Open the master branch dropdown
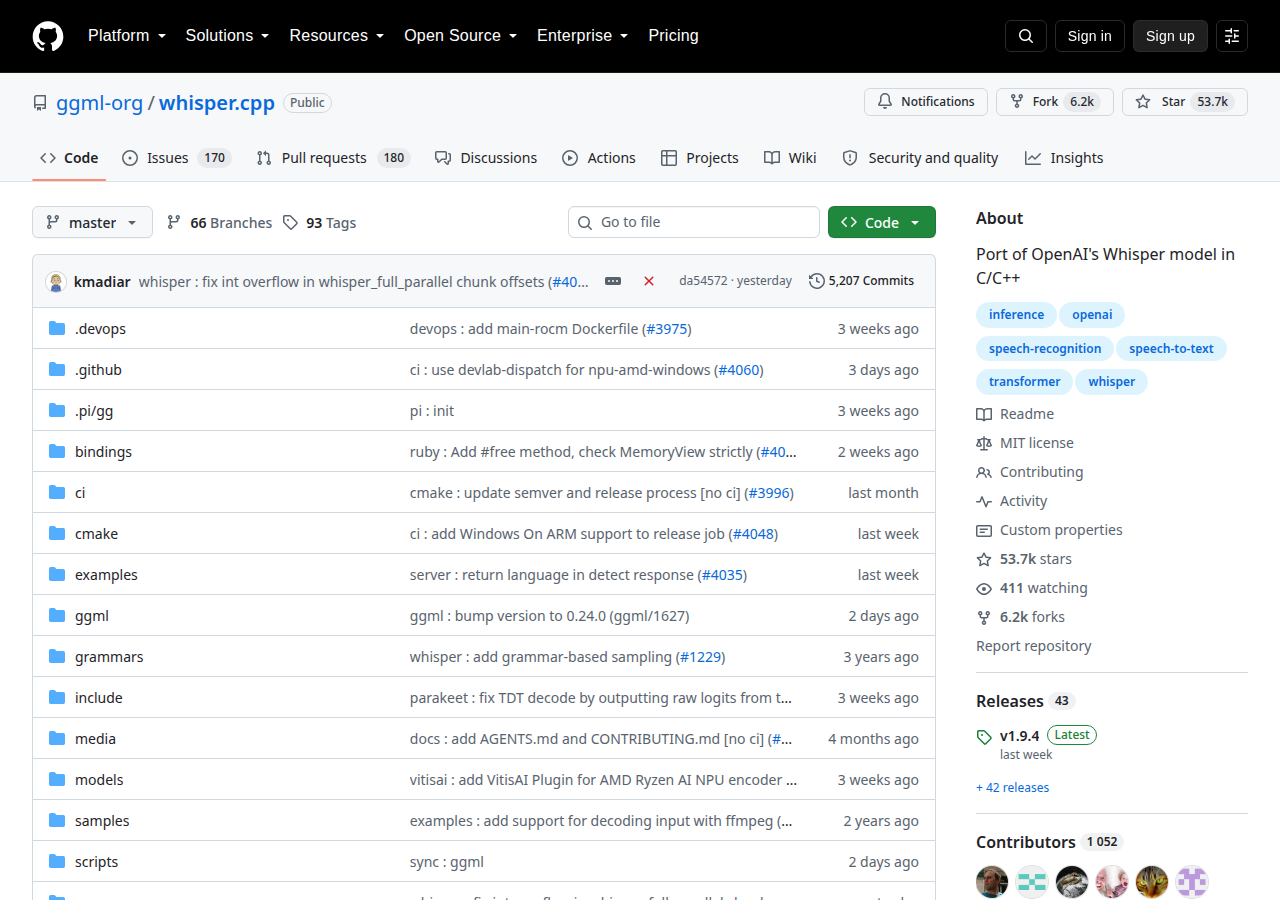 tap(92, 222)
